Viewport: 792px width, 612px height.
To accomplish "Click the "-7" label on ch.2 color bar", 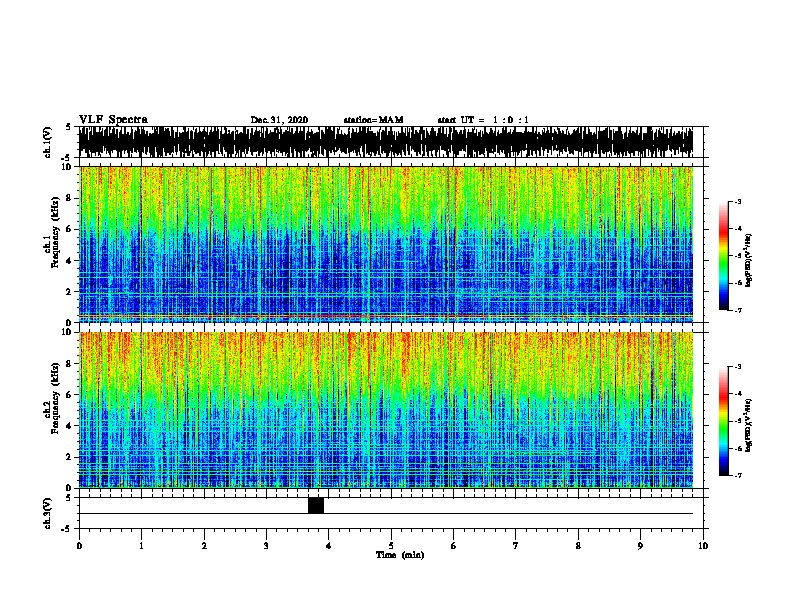I will coord(737,476).
